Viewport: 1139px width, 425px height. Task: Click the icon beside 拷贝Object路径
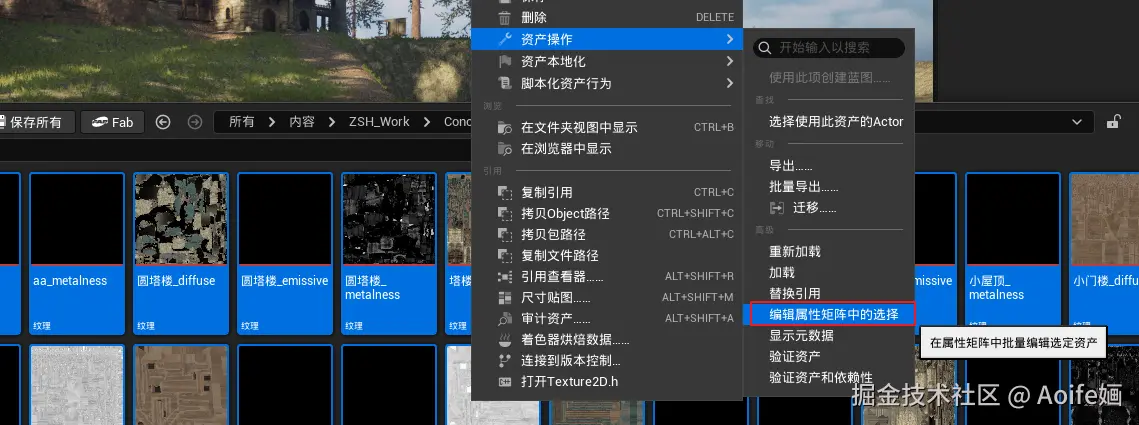504,214
